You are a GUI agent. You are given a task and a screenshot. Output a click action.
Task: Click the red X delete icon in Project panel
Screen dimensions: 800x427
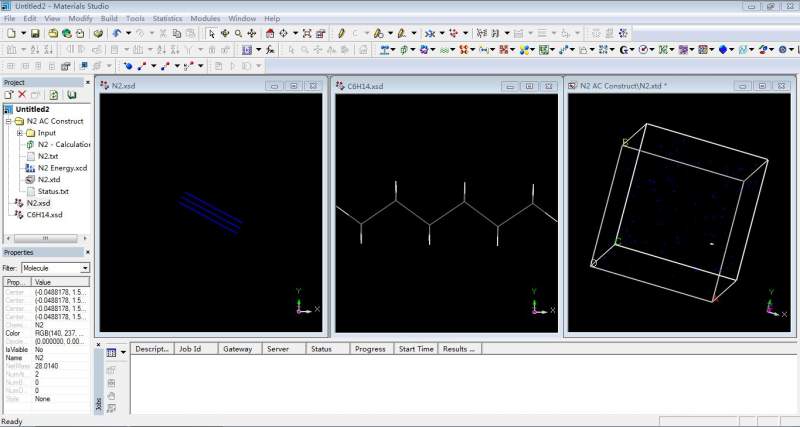coord(22,94)
